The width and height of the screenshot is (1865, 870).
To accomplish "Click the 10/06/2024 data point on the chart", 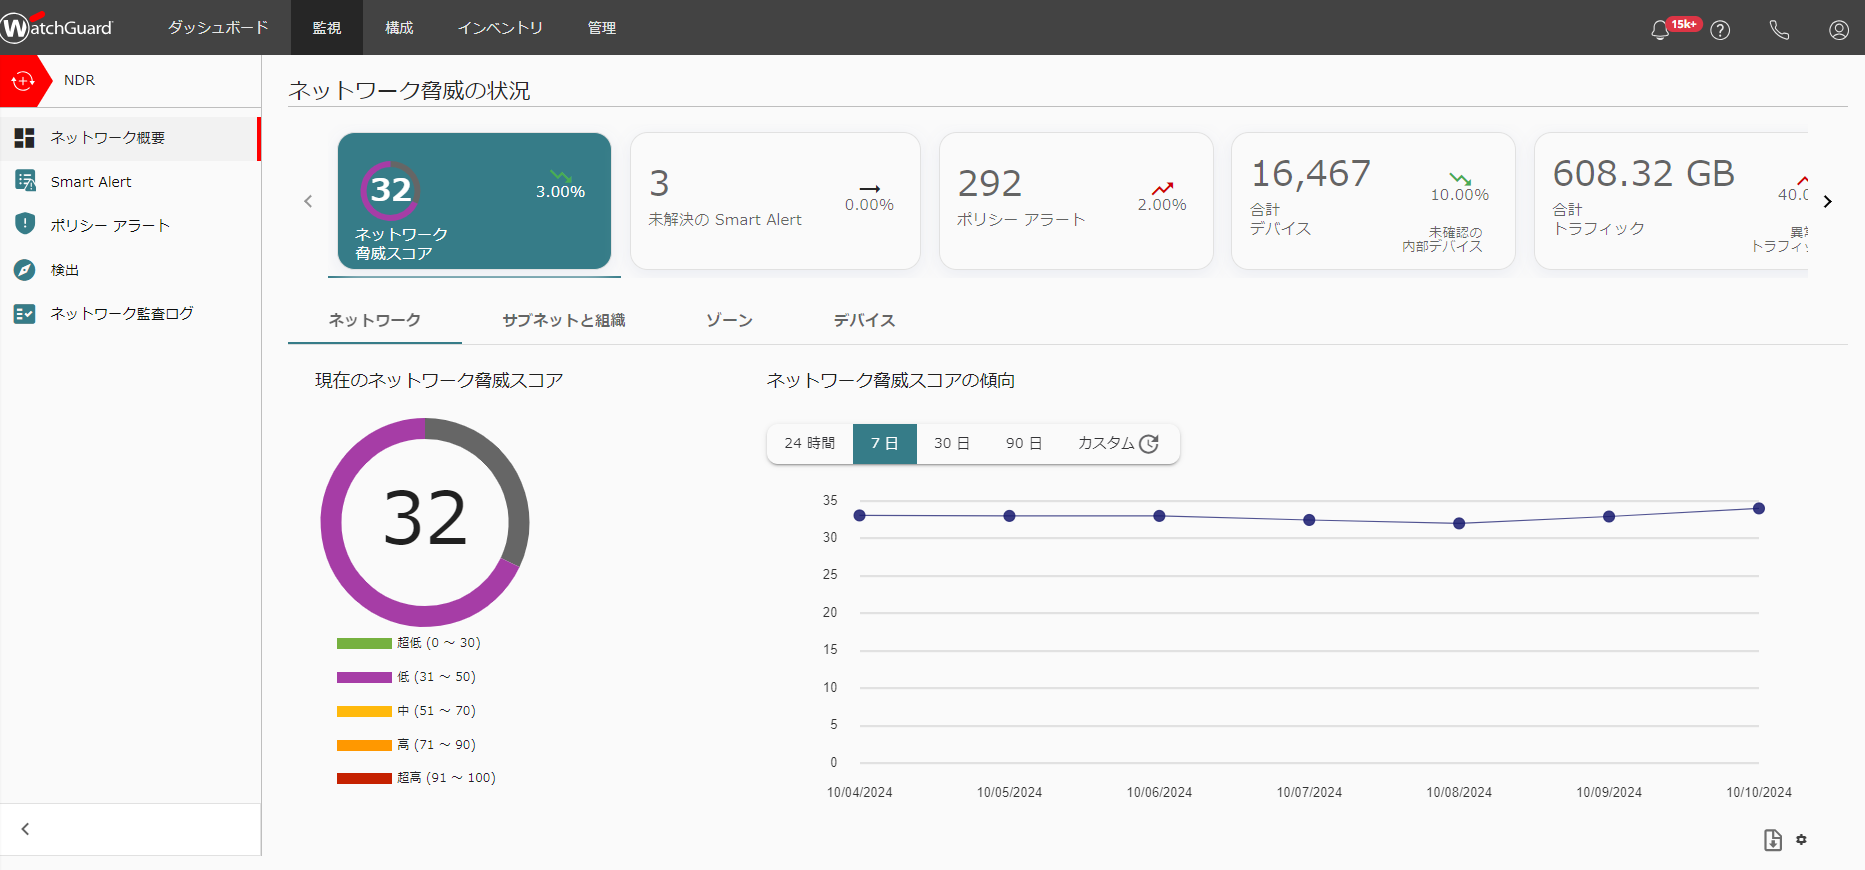I will (x=1159, y=516).
